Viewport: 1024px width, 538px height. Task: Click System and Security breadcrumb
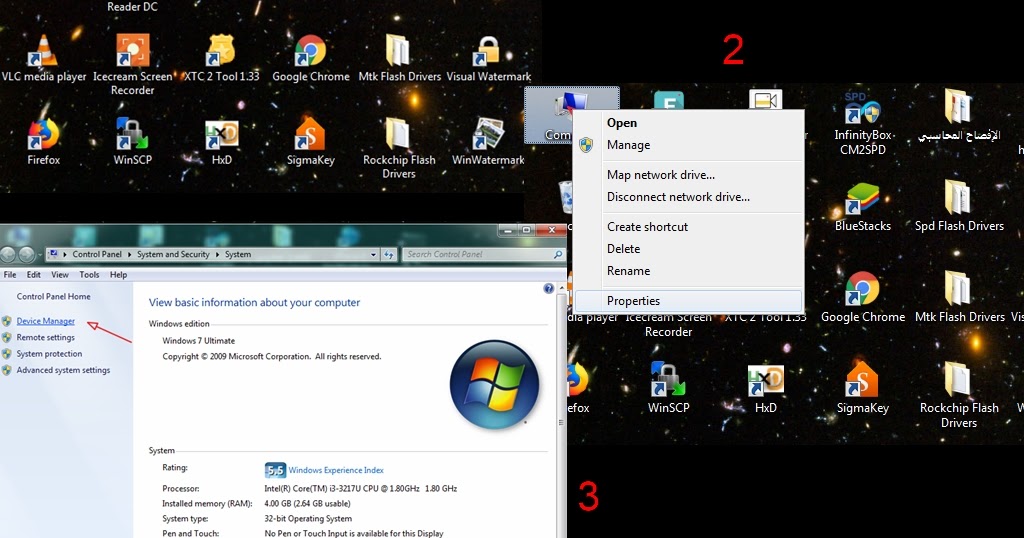coord(173,255)
